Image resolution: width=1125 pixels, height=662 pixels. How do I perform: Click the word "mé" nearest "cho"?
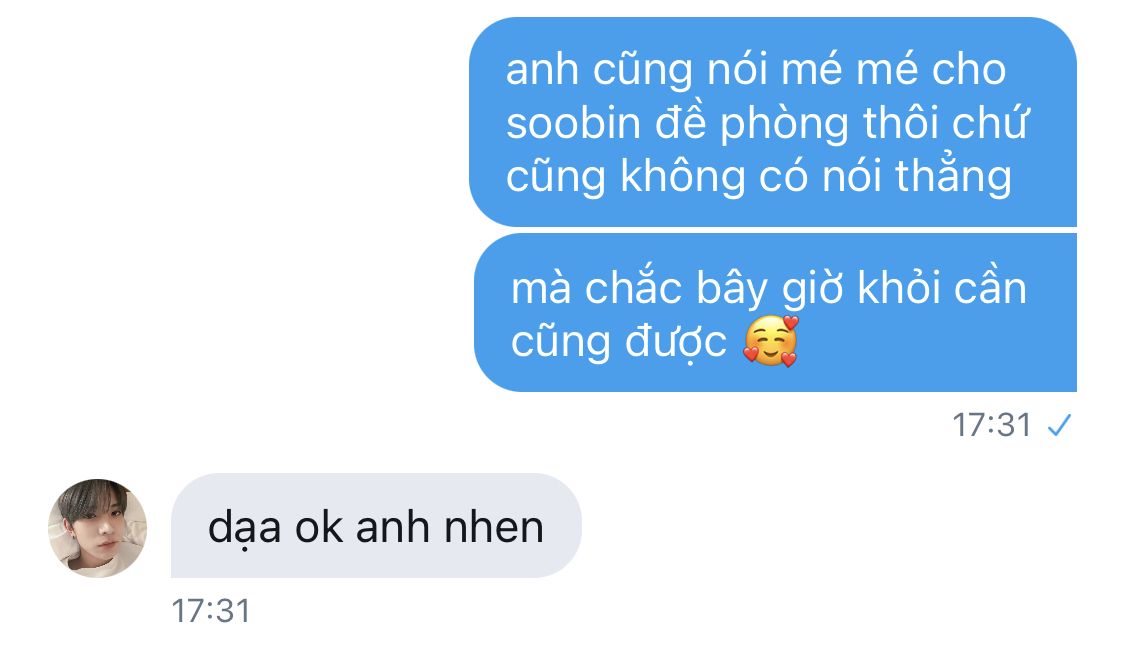click(x=888, y=70)
